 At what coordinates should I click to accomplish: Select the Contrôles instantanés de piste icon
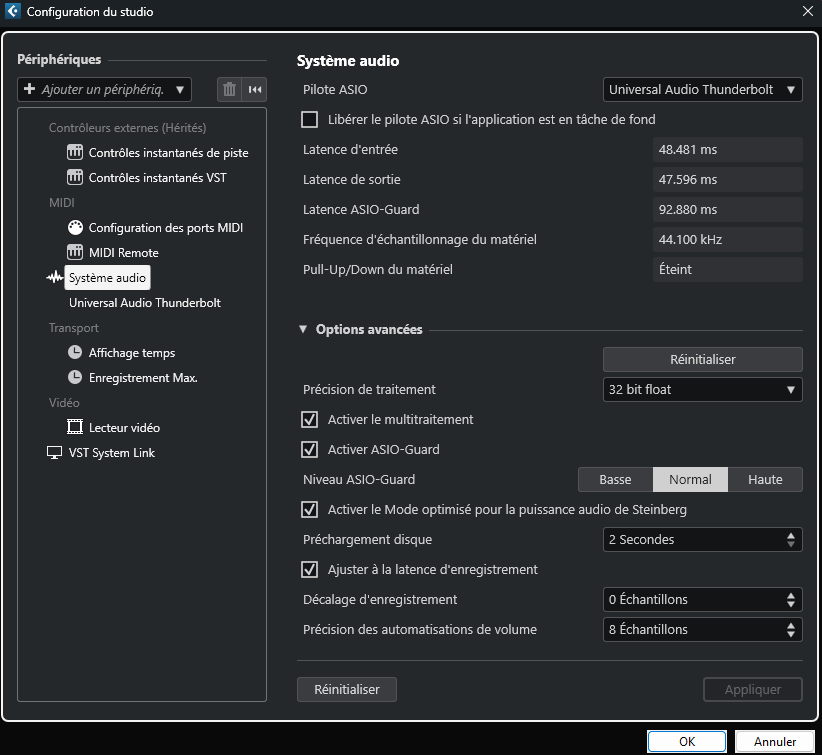click(75, 153)
